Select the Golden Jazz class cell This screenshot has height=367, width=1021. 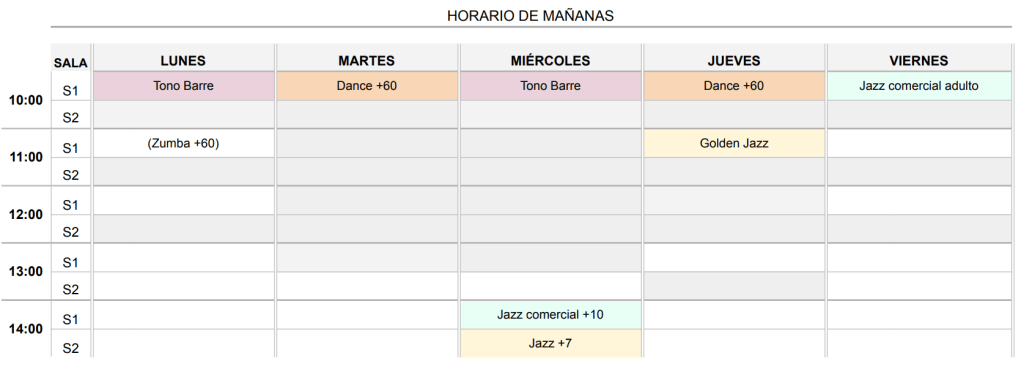(734, 143)
